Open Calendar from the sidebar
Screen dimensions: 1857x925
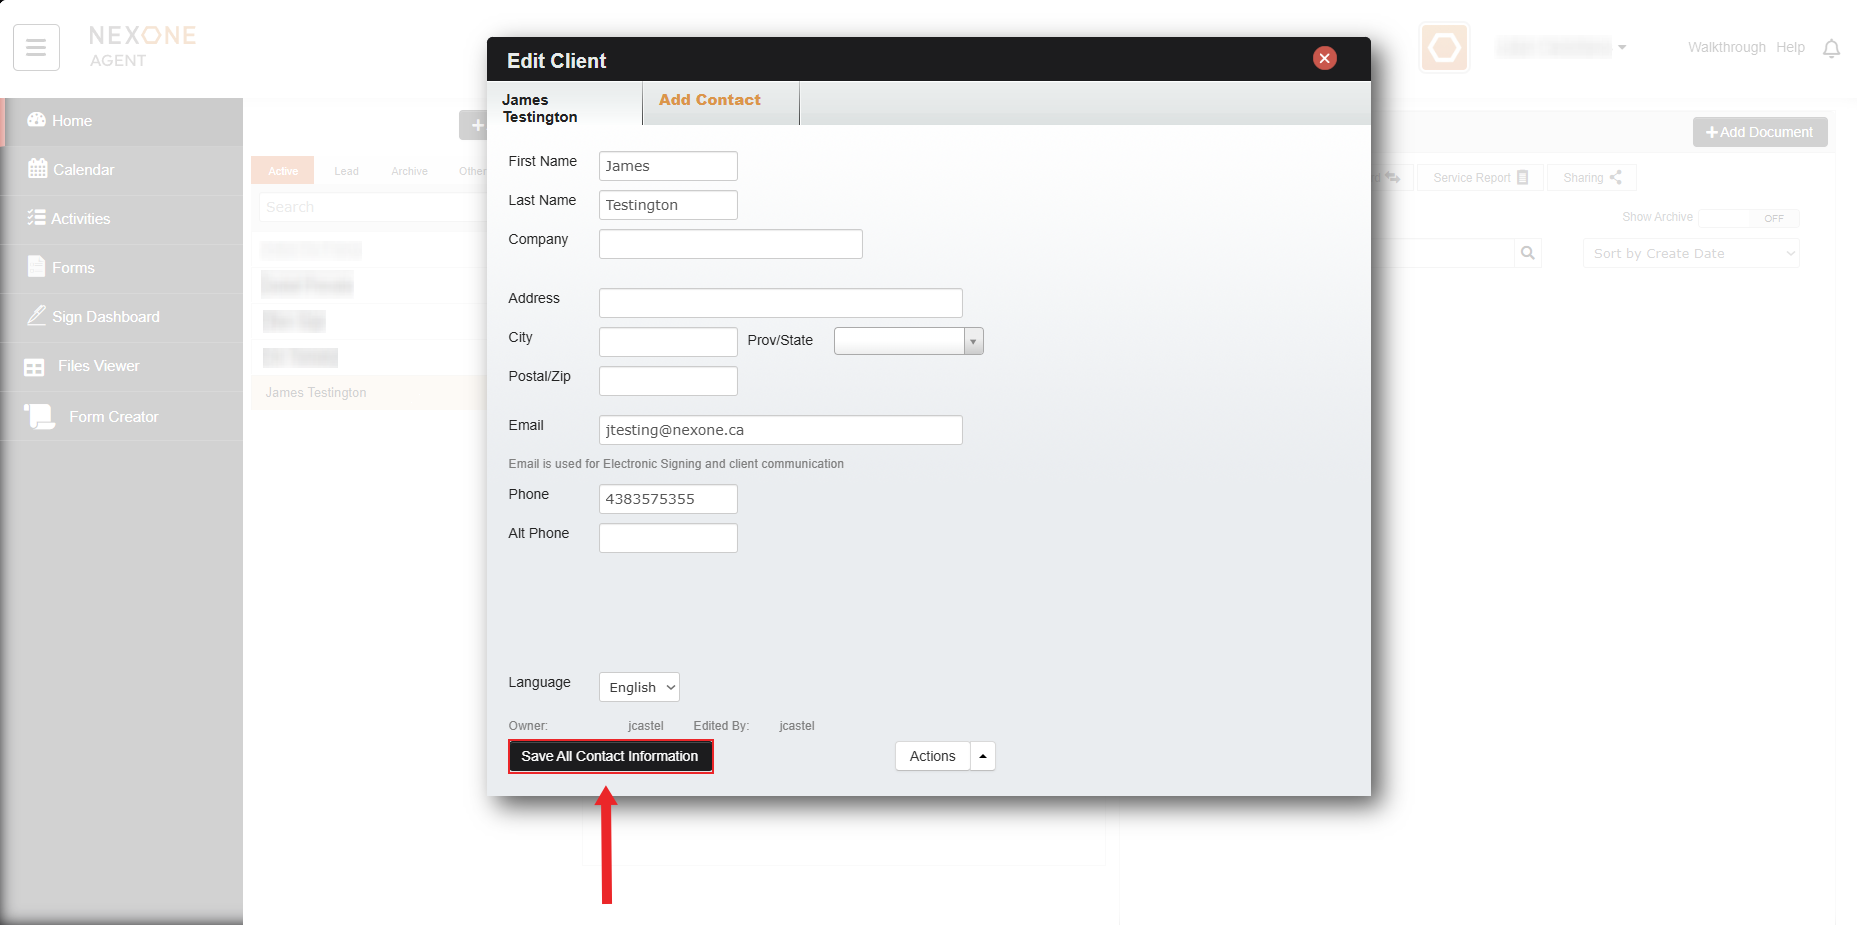(x=83, y=170)
